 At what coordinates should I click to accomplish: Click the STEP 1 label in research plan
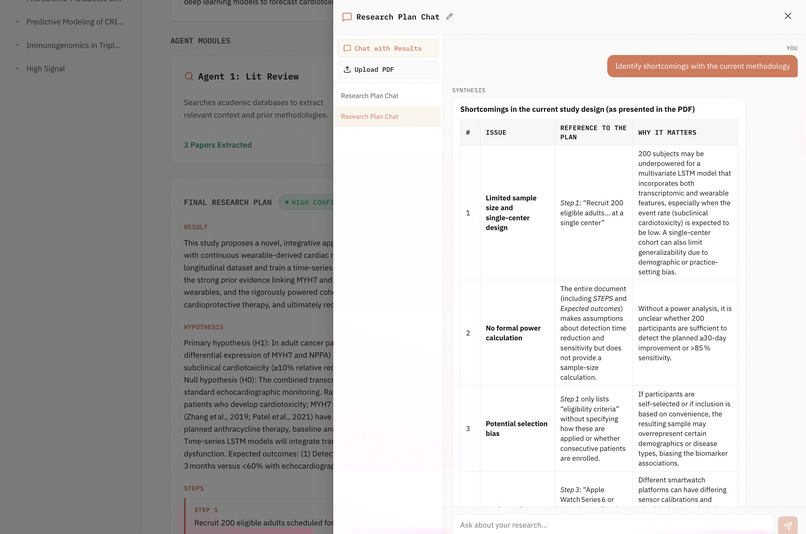(x=206, y=510)
